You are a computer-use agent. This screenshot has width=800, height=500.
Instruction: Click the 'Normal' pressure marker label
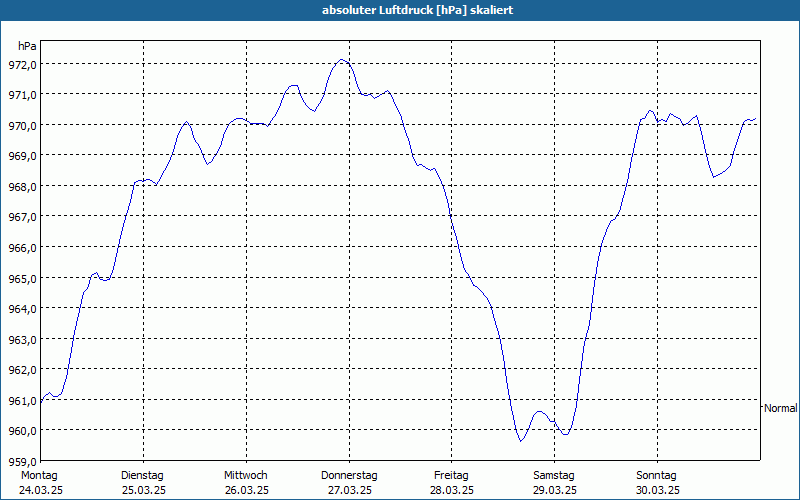(x=781, y=408)
